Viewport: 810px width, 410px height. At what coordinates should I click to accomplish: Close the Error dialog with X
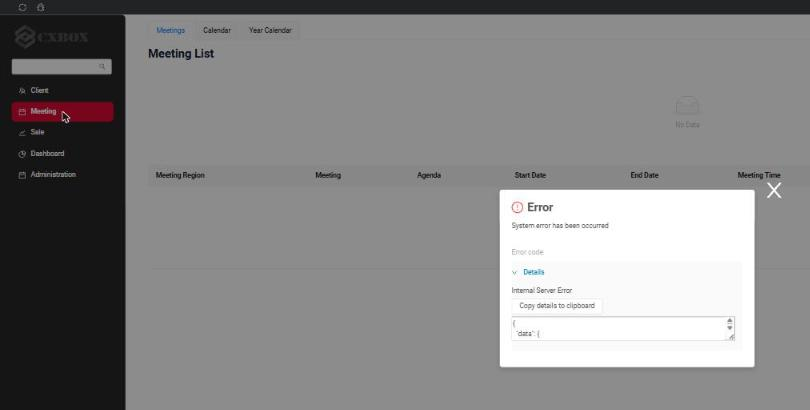coord(774,190)
